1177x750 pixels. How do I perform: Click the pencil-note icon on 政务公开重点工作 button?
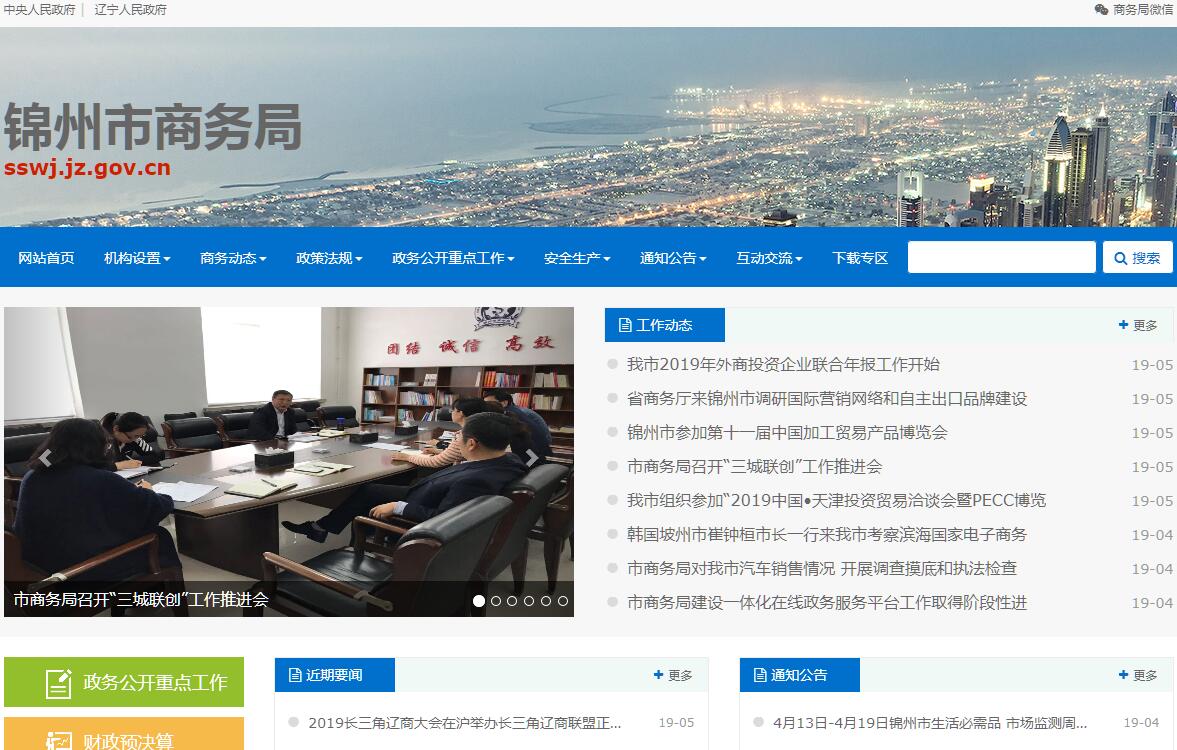point(59,683)
